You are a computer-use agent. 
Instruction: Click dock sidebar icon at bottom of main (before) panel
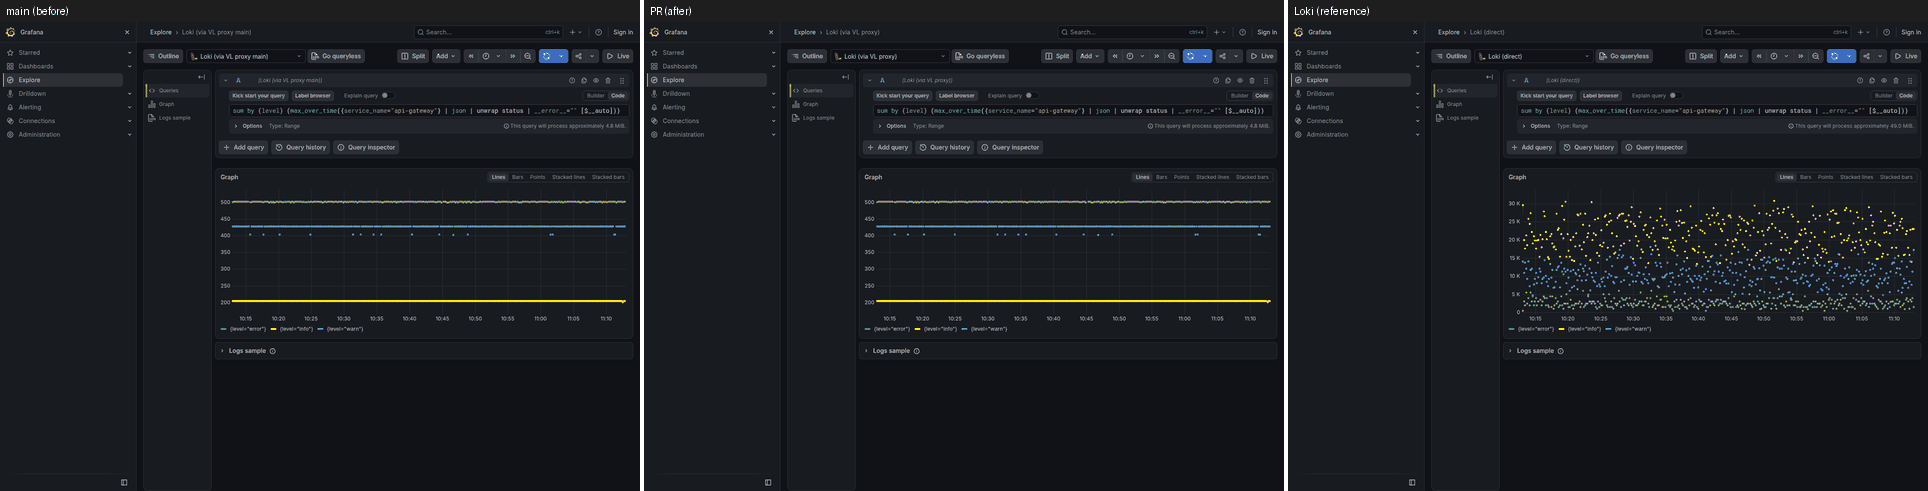click(x=124, y=482)
